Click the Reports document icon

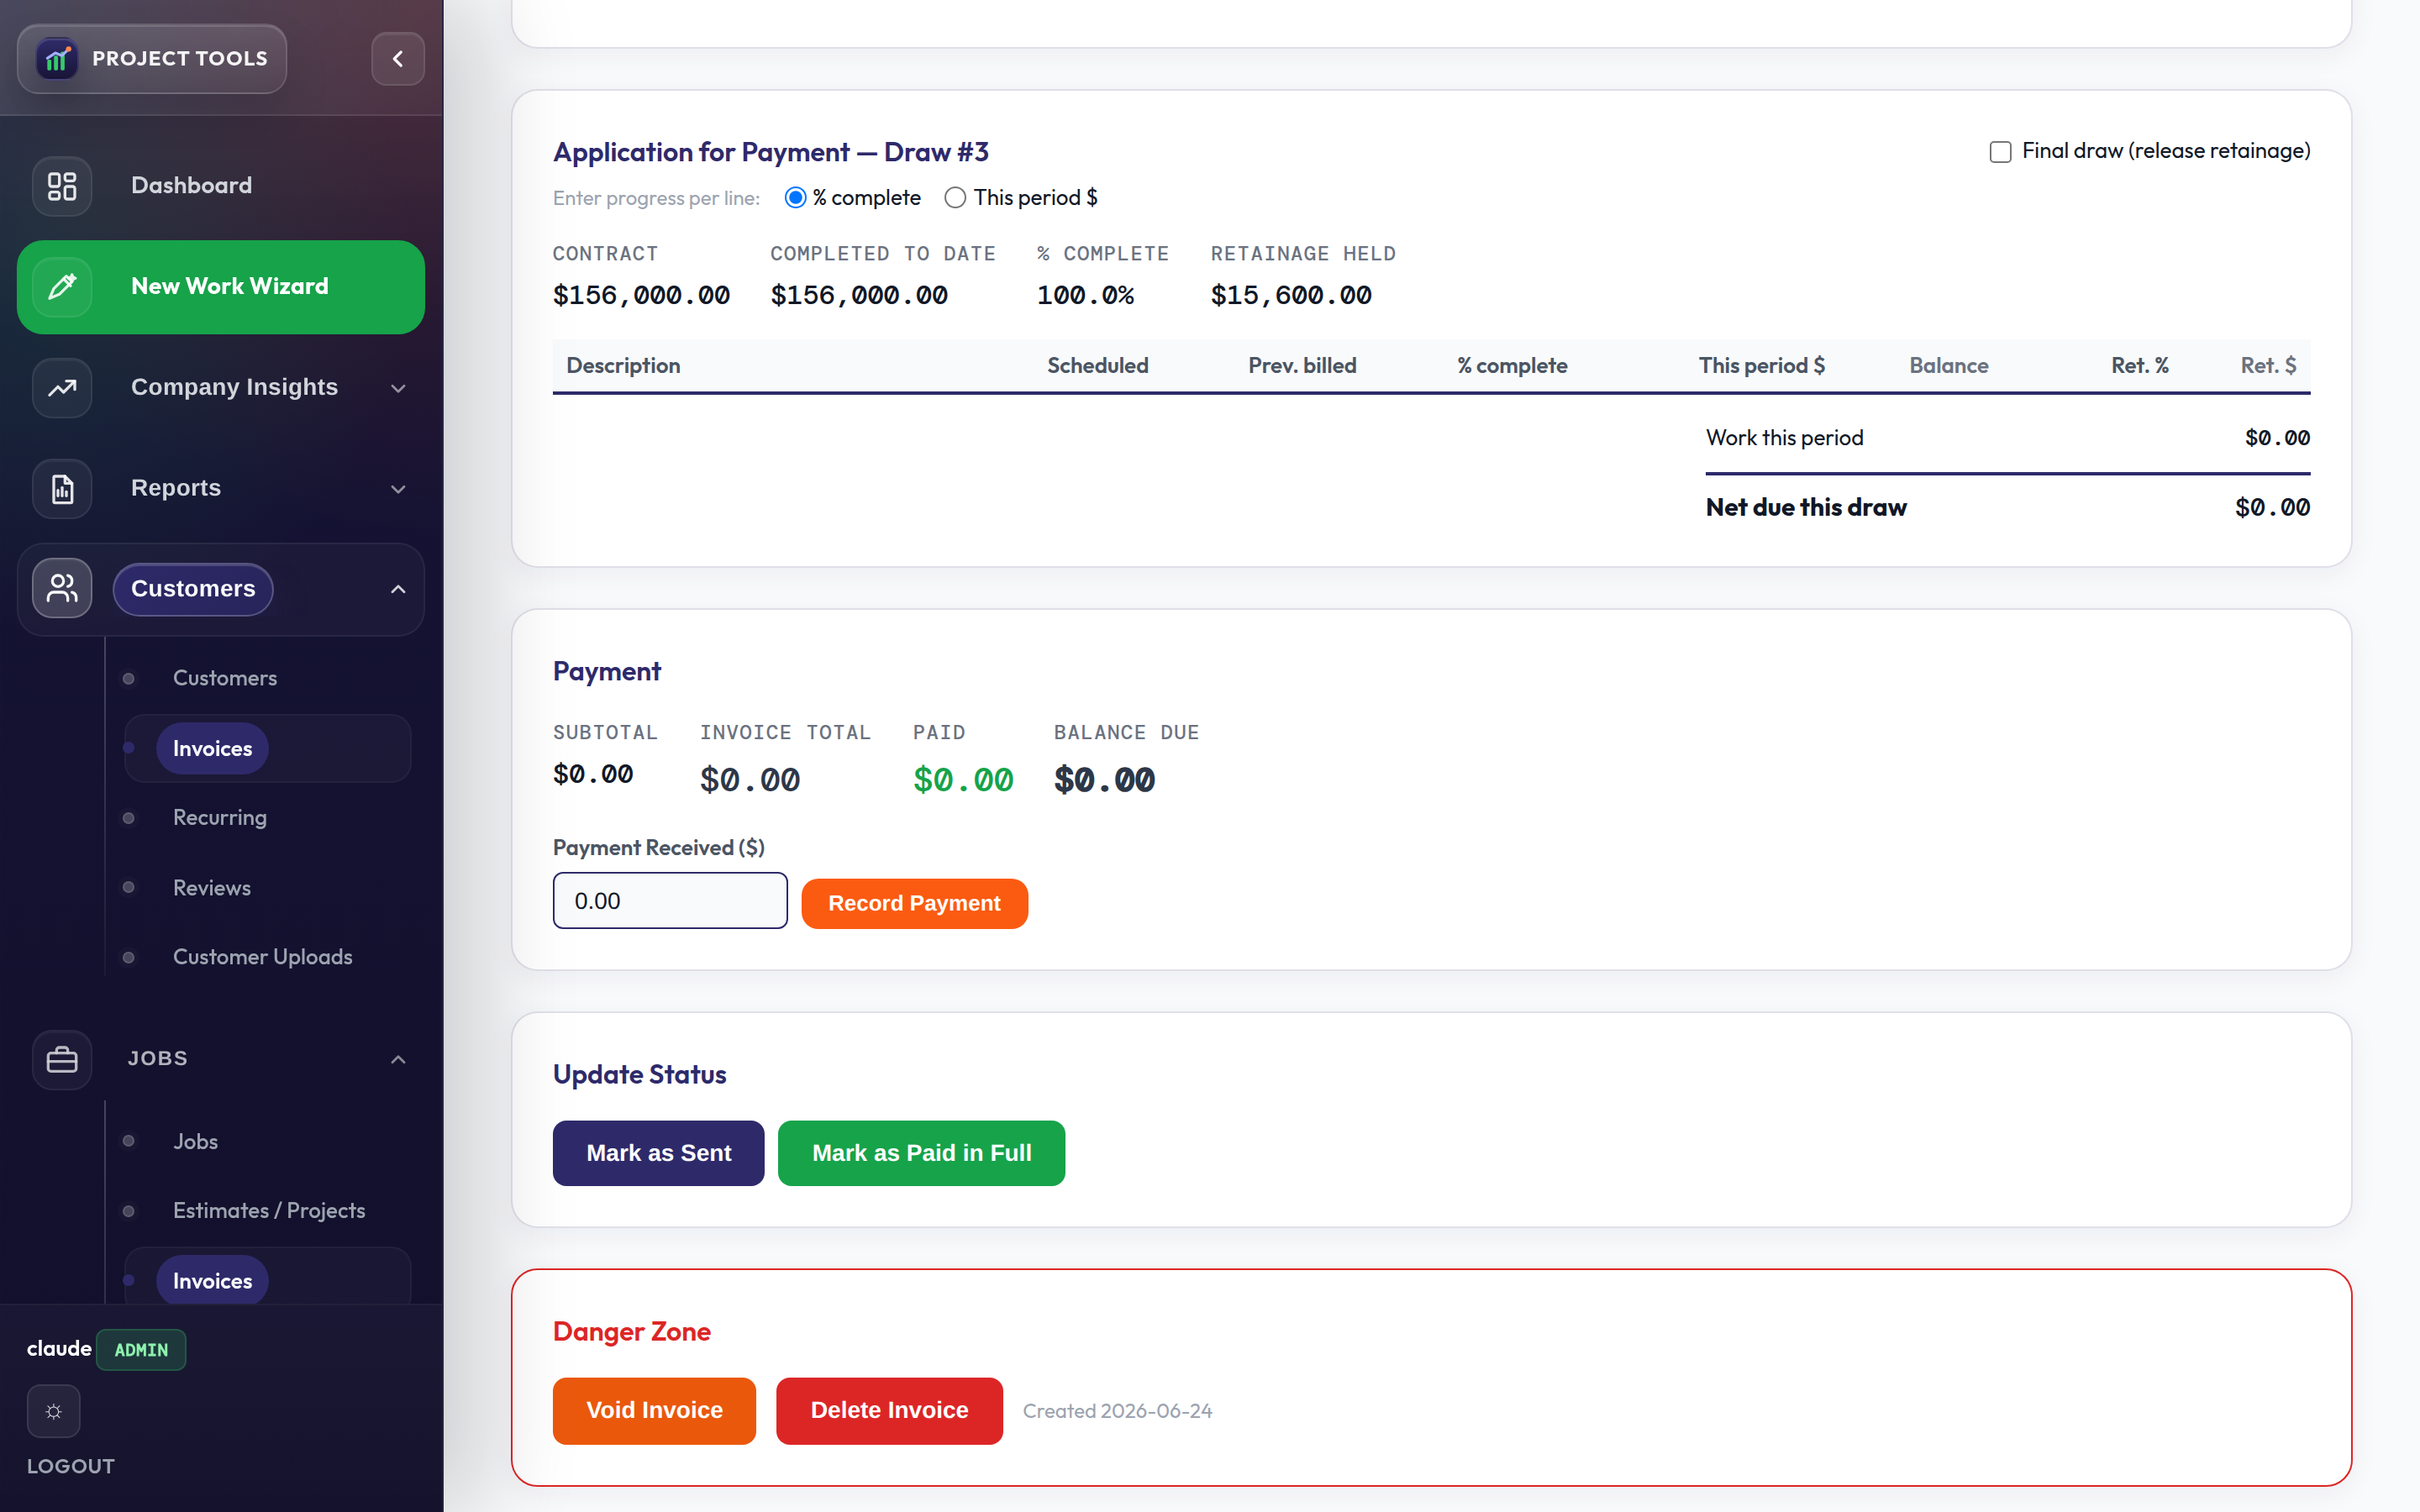(x=62, y=489)
